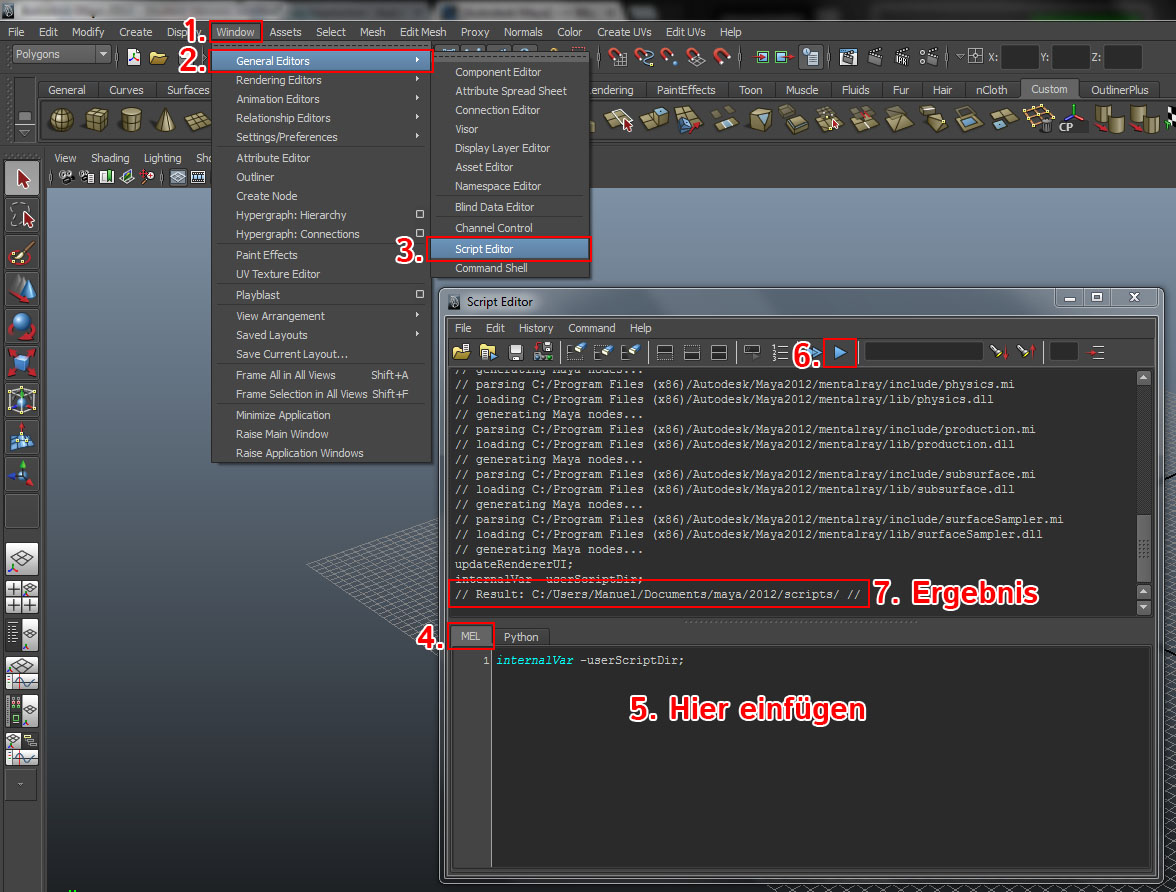Click the Execute play button in Script Editor
1176x892 pixels.
[x=840, y=352]
